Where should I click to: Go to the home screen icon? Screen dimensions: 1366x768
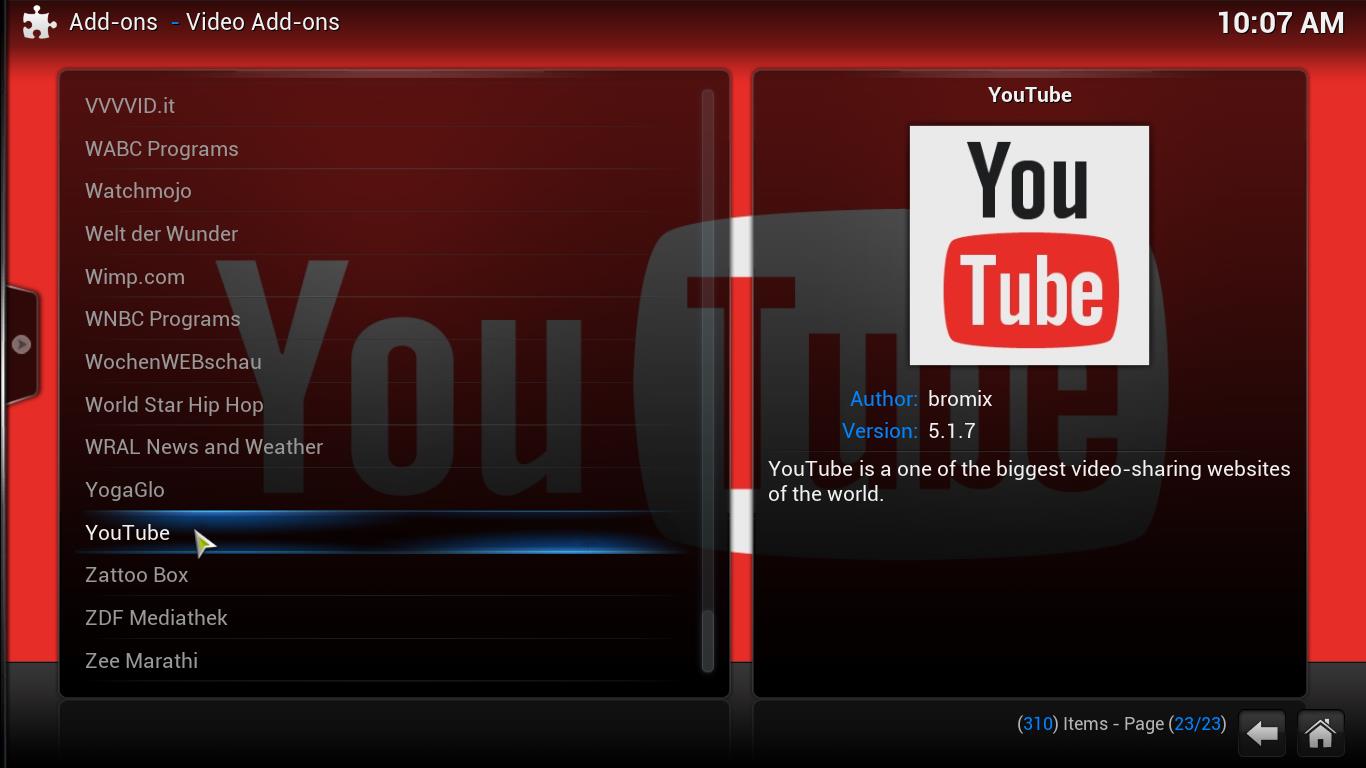click(x=1320, y=734)
